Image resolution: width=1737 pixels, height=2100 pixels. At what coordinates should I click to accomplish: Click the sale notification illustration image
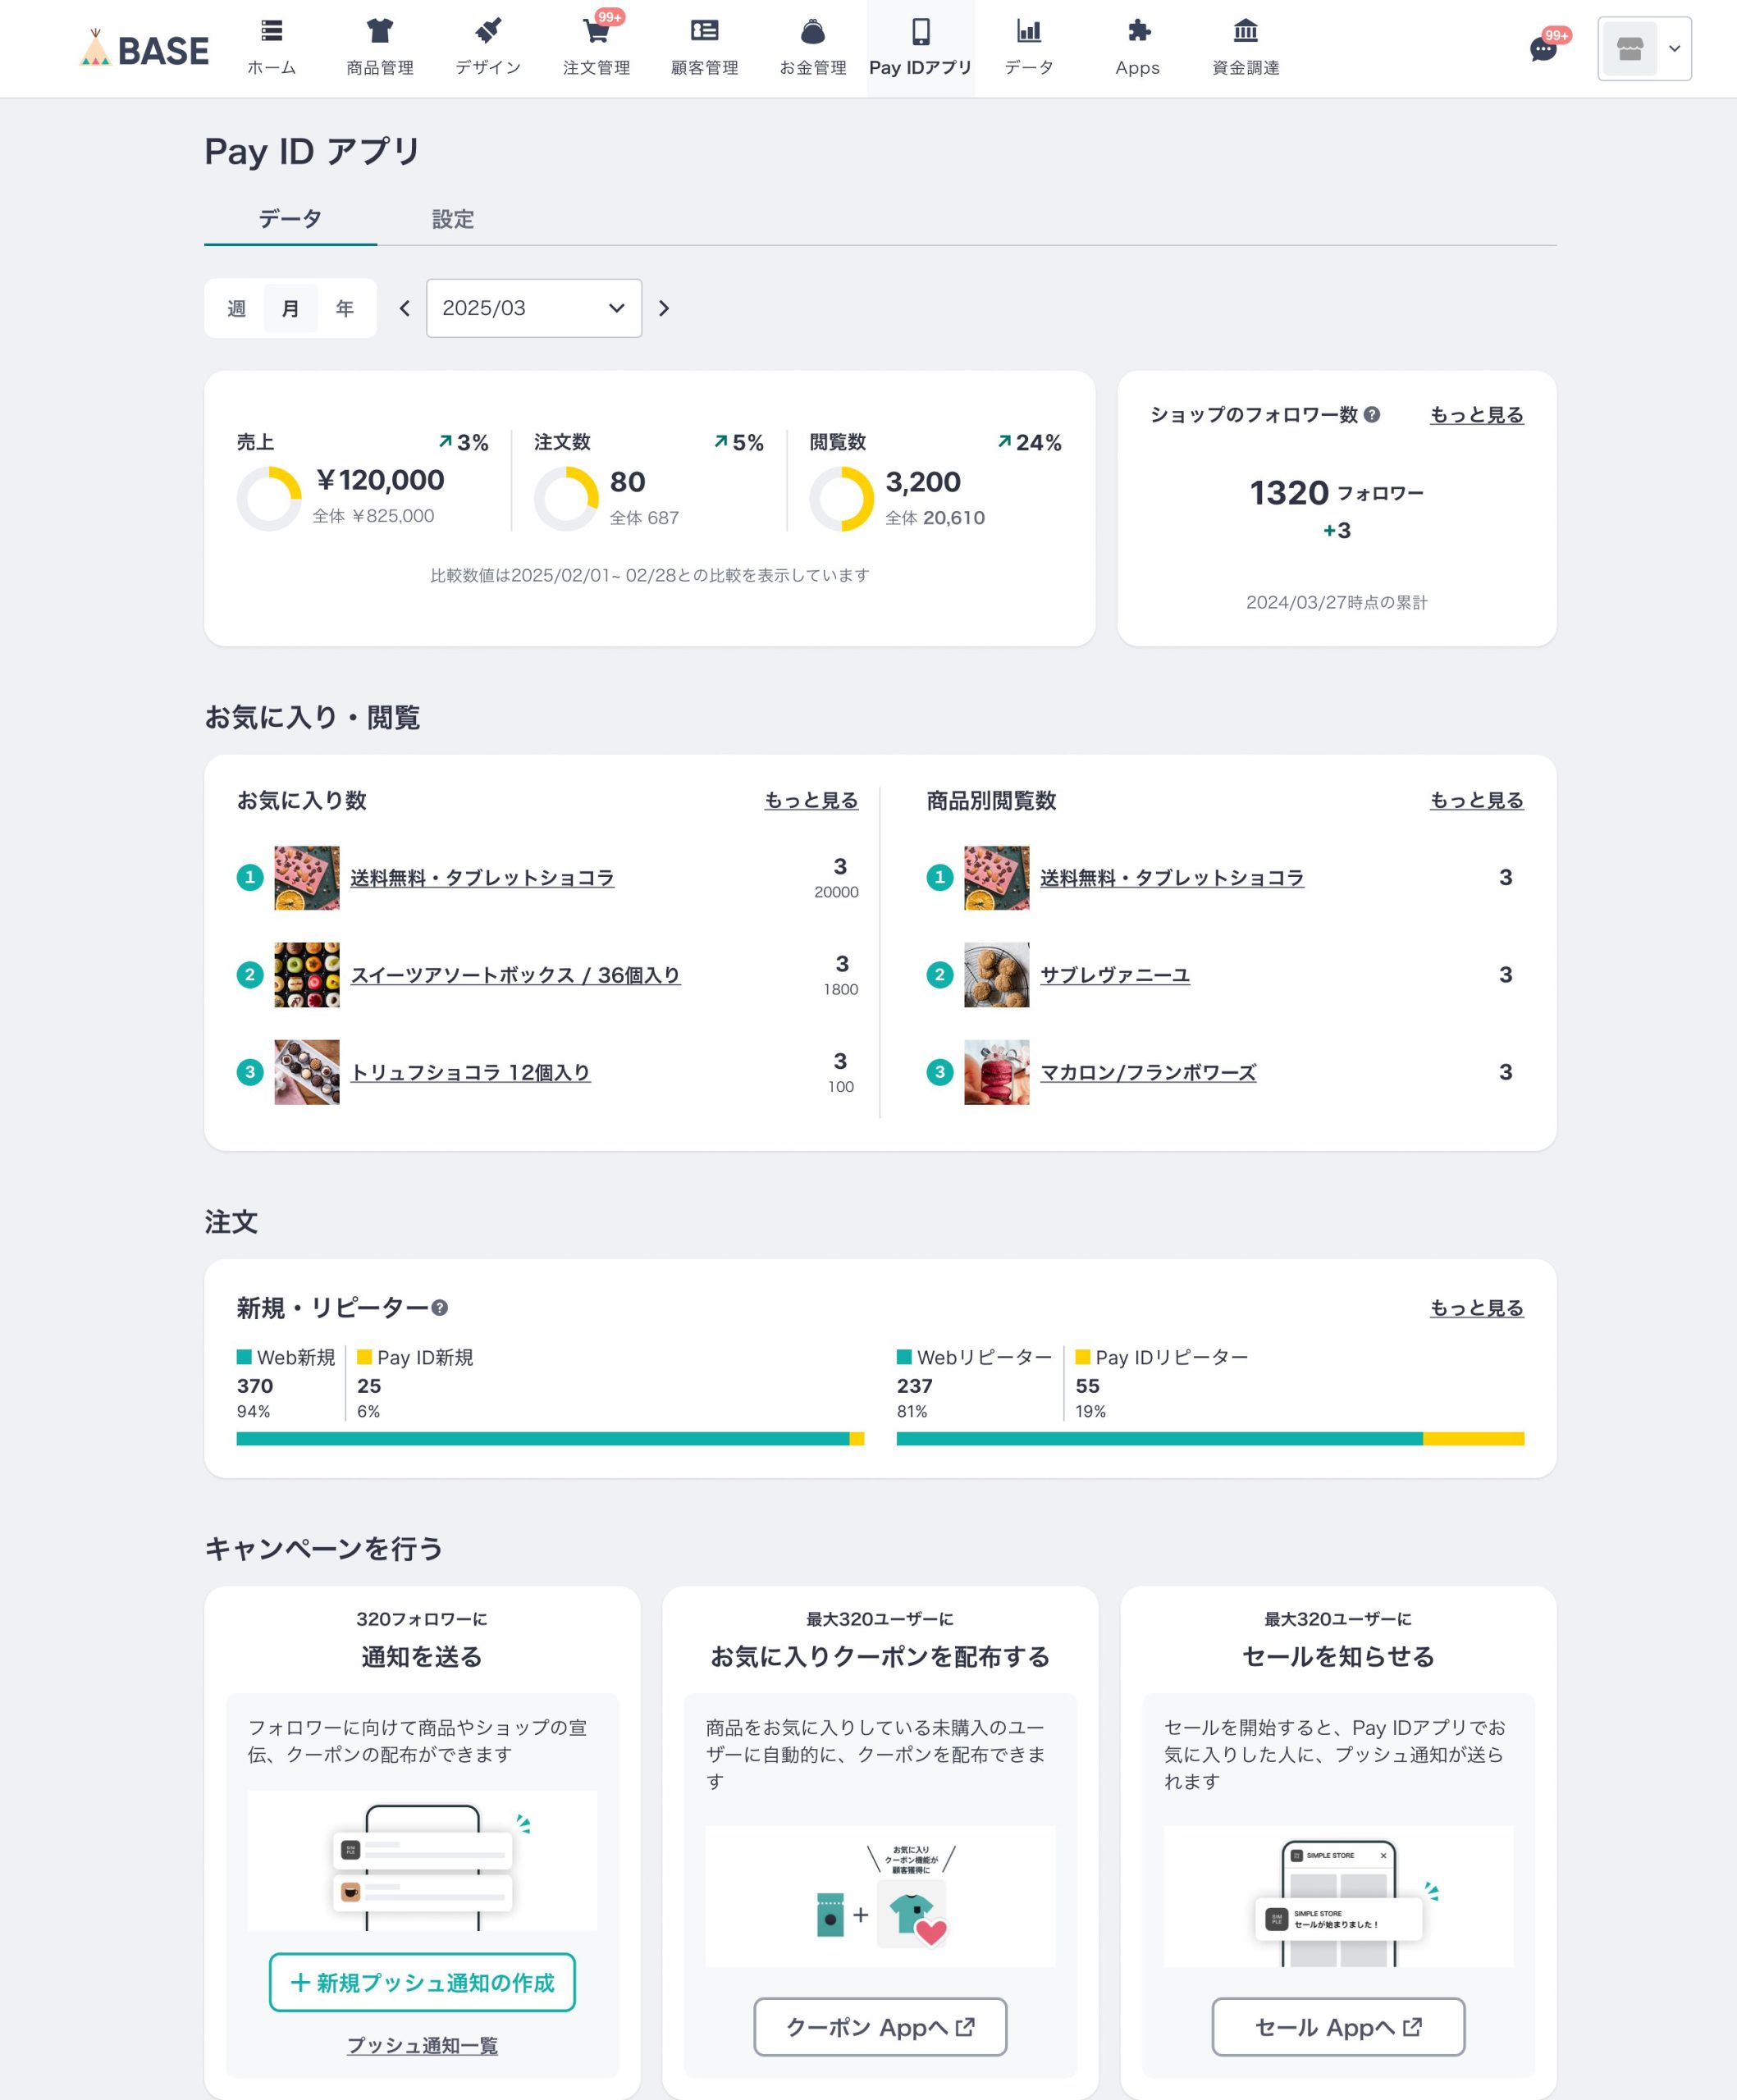pyautogui.click(x=1338, y=1896)
